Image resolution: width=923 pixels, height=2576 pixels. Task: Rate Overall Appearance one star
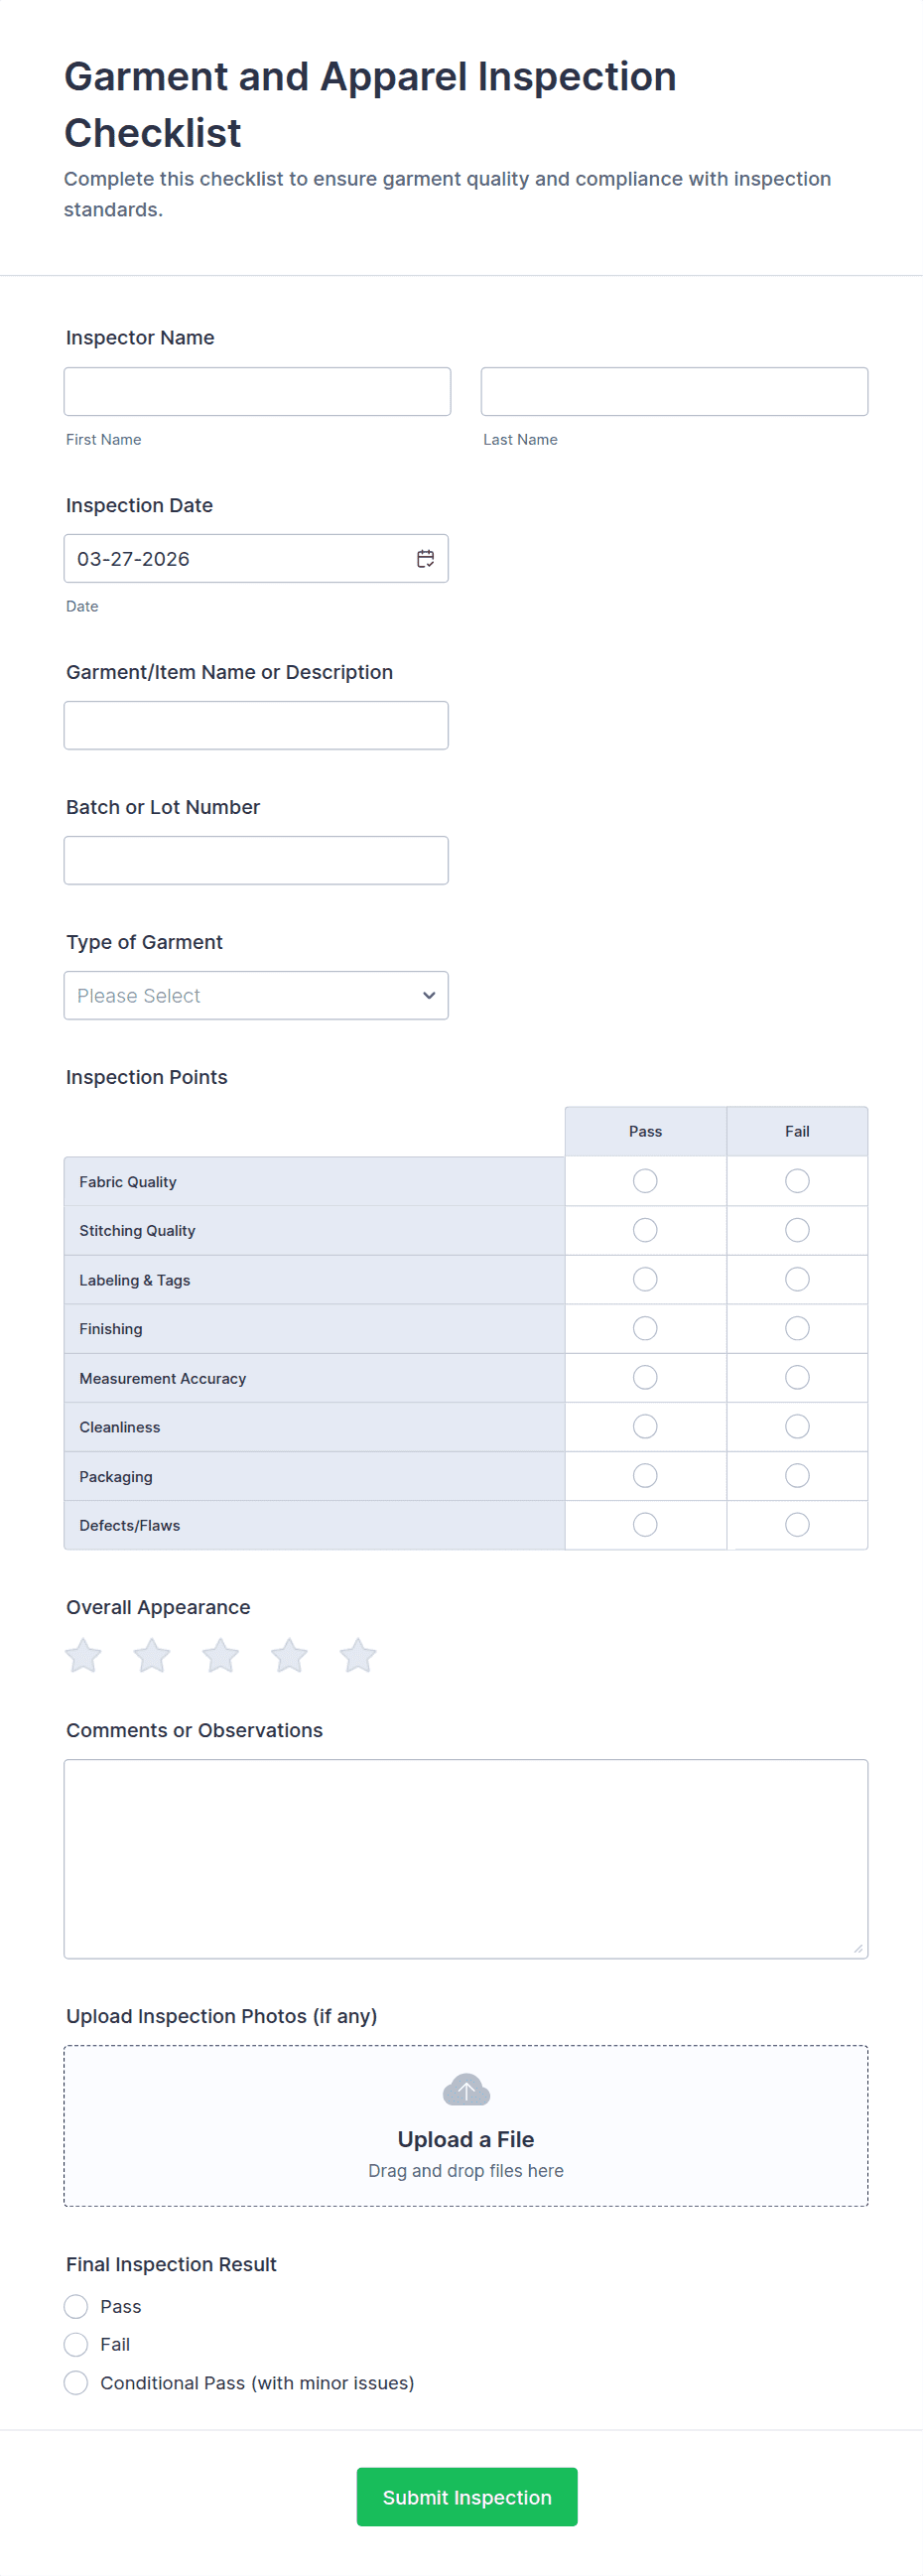tap(83, 1656)
